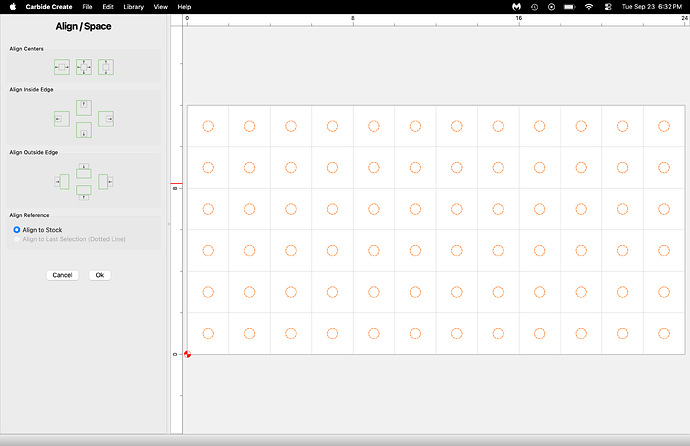The width and height of the screenshot is (690, 446).
Task: Align to inside bottom edge
Action: [84, 130]
